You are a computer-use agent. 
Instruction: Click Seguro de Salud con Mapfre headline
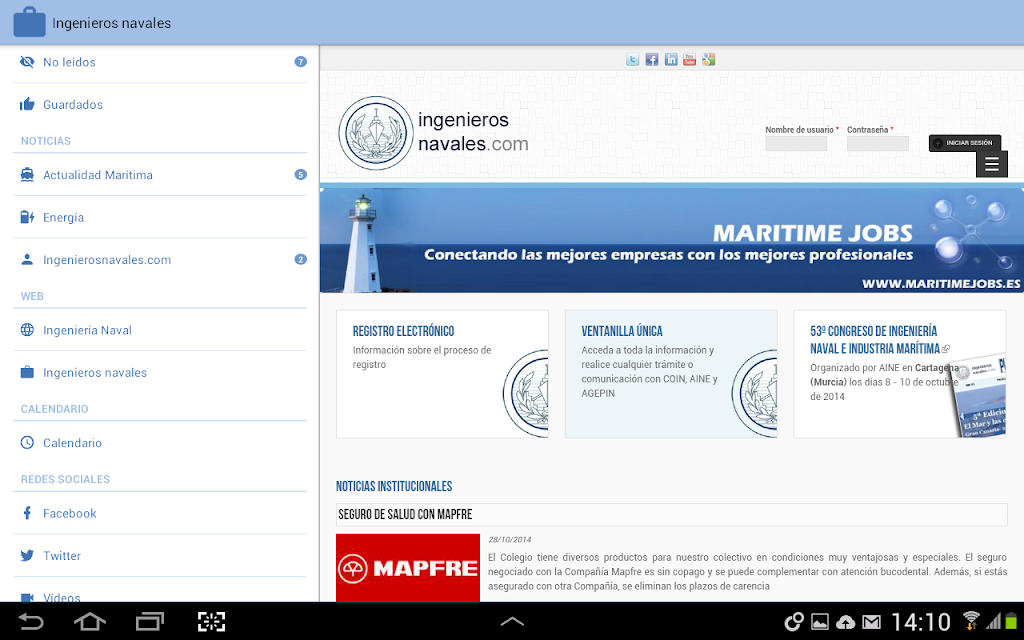[405, 515]
